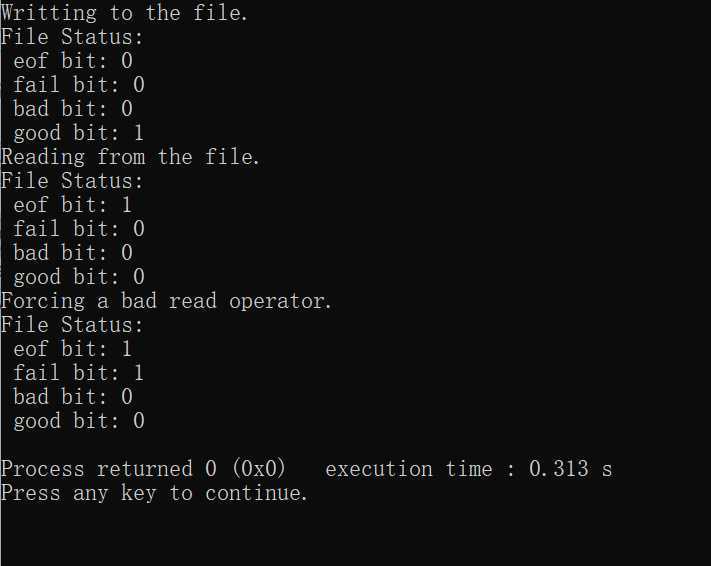Click the first 'File Status:' heading

(x=72, y=37)
